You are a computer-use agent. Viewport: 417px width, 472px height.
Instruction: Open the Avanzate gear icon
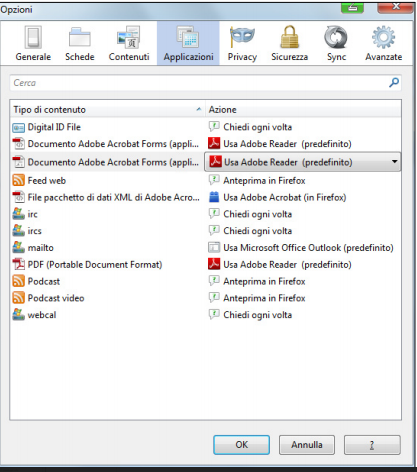[x=383, y=37]
